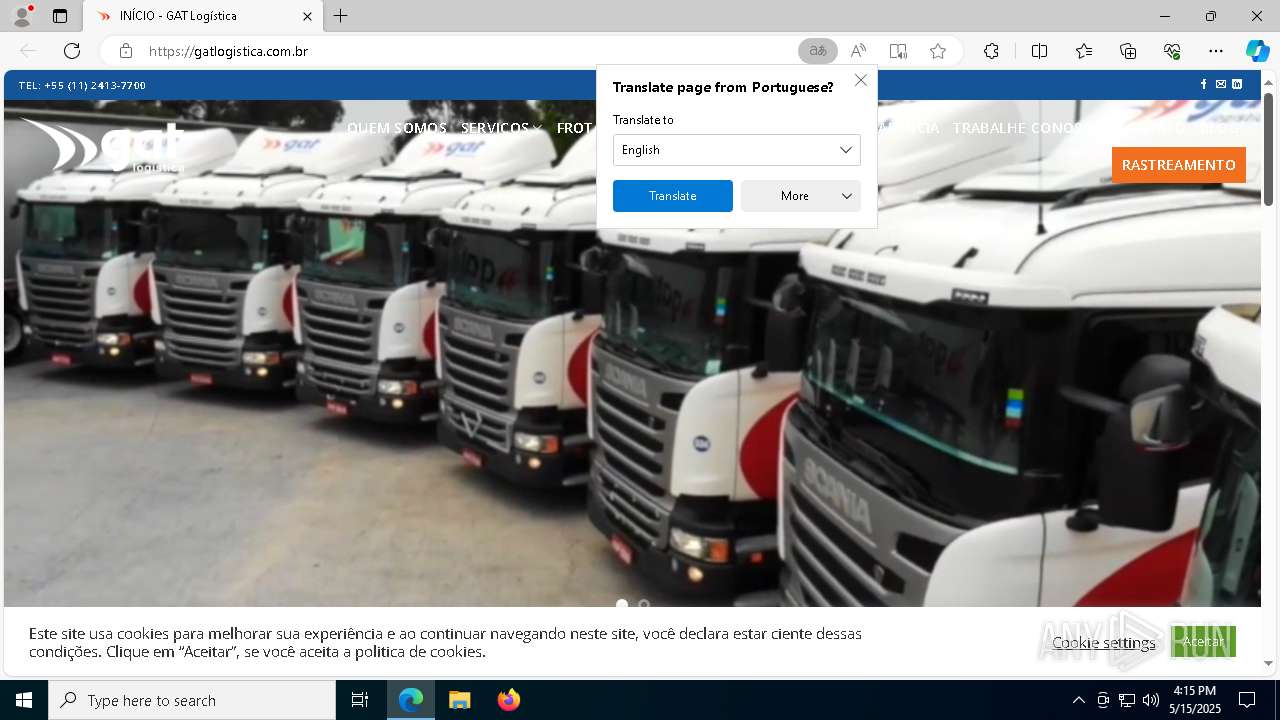Viewport: 1280px width, 720px height.
Task: Click Microsoft Edge taskbar icon
Action: (411, 700)
